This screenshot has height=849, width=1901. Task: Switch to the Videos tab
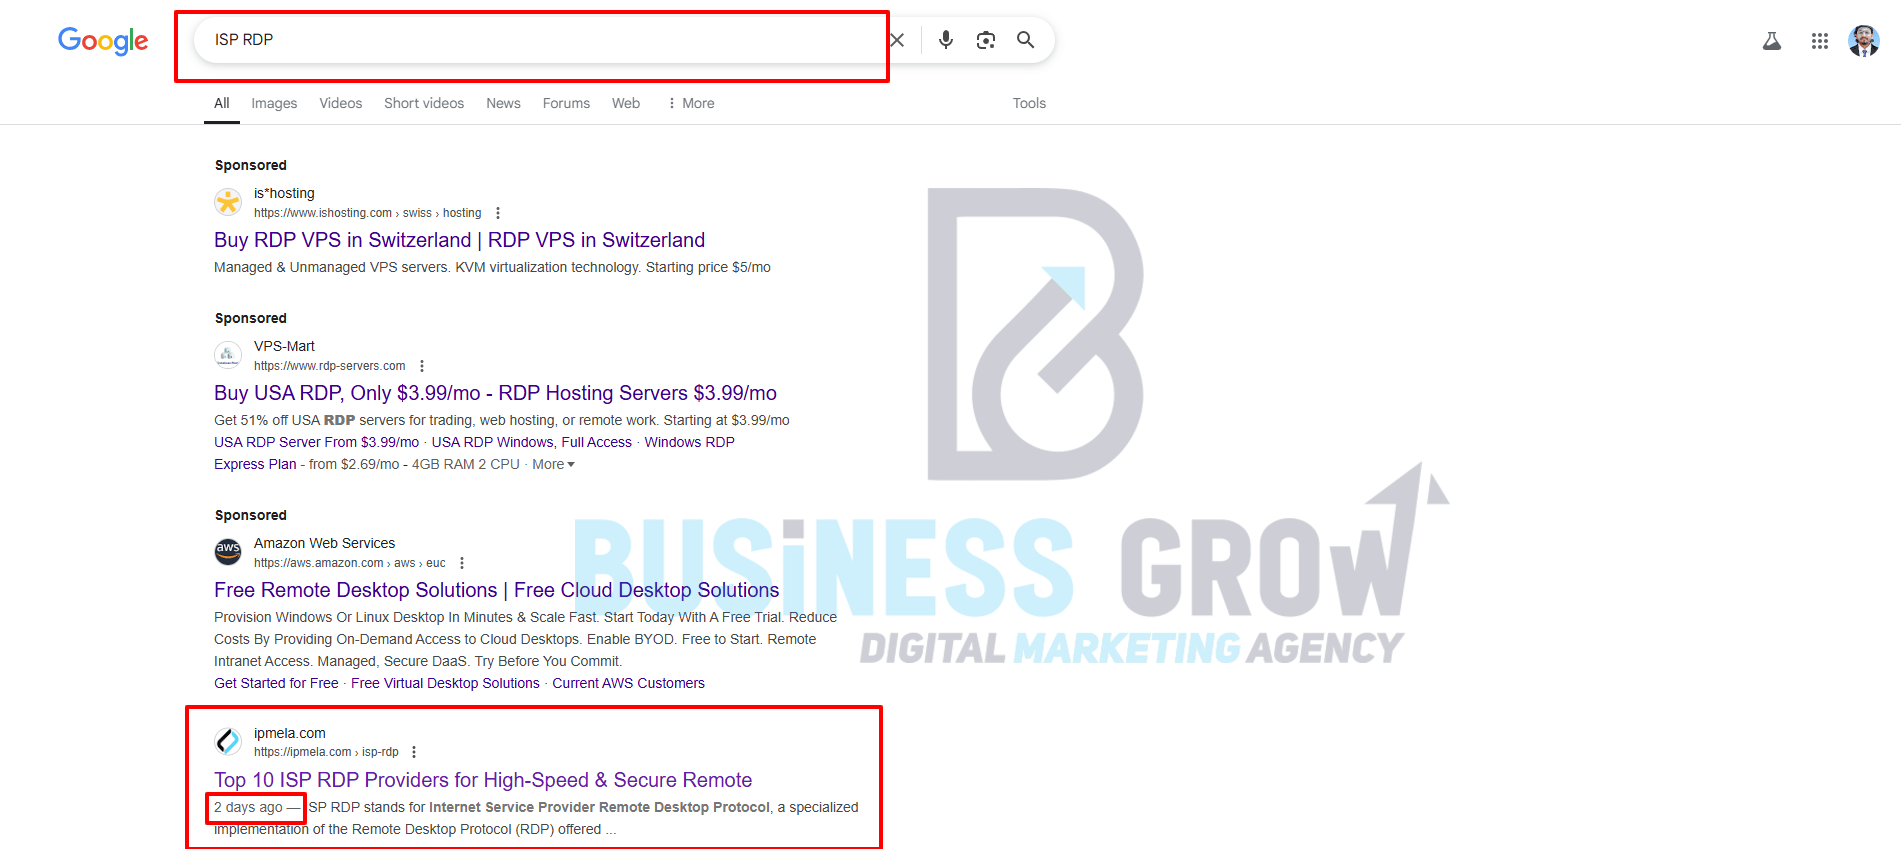341,103
